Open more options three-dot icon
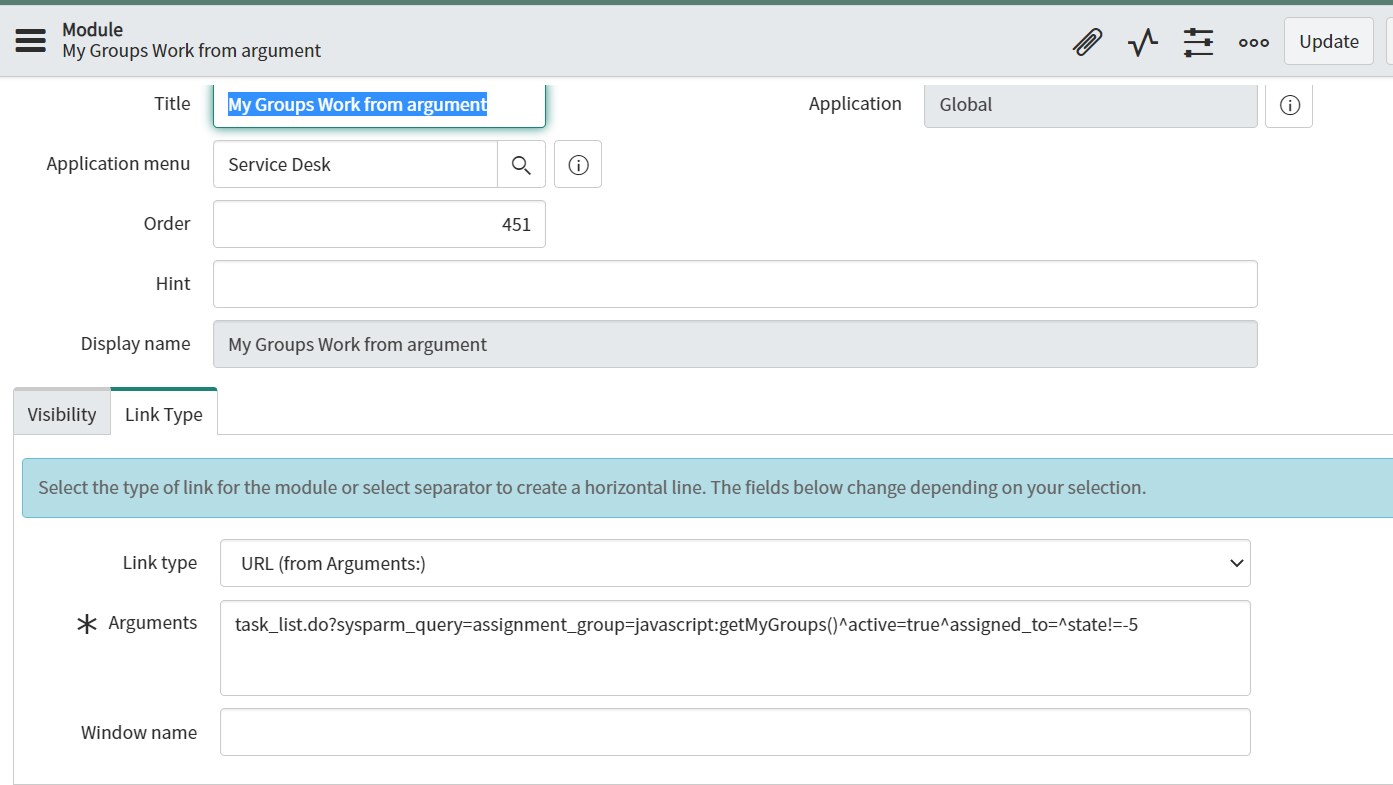 [1253, 42]
